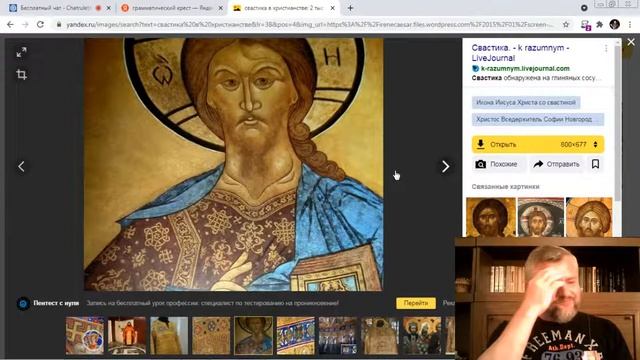Open the 'Свастика. - k razumnym - LiveJournal' title link

tap(520, 53)
